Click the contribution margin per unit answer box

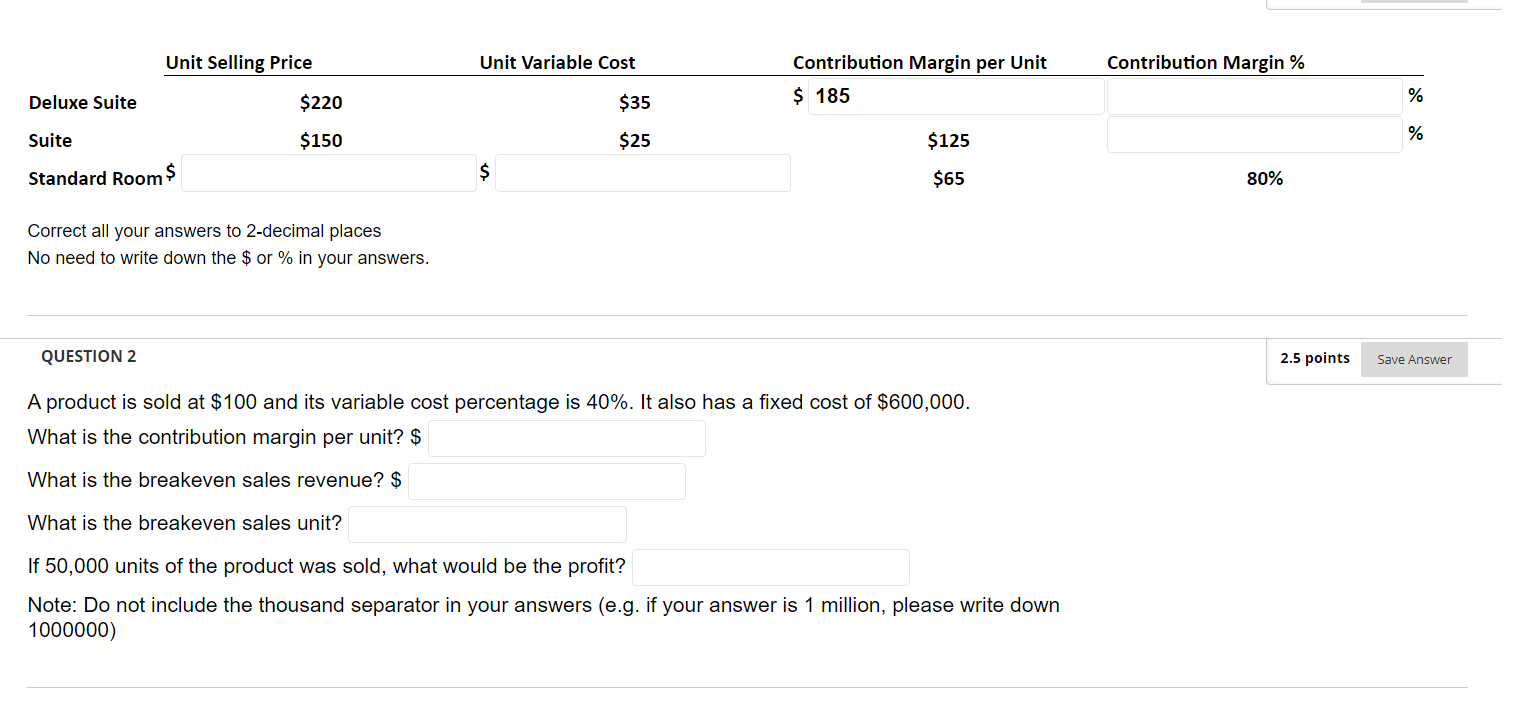(x=566, y=437)
